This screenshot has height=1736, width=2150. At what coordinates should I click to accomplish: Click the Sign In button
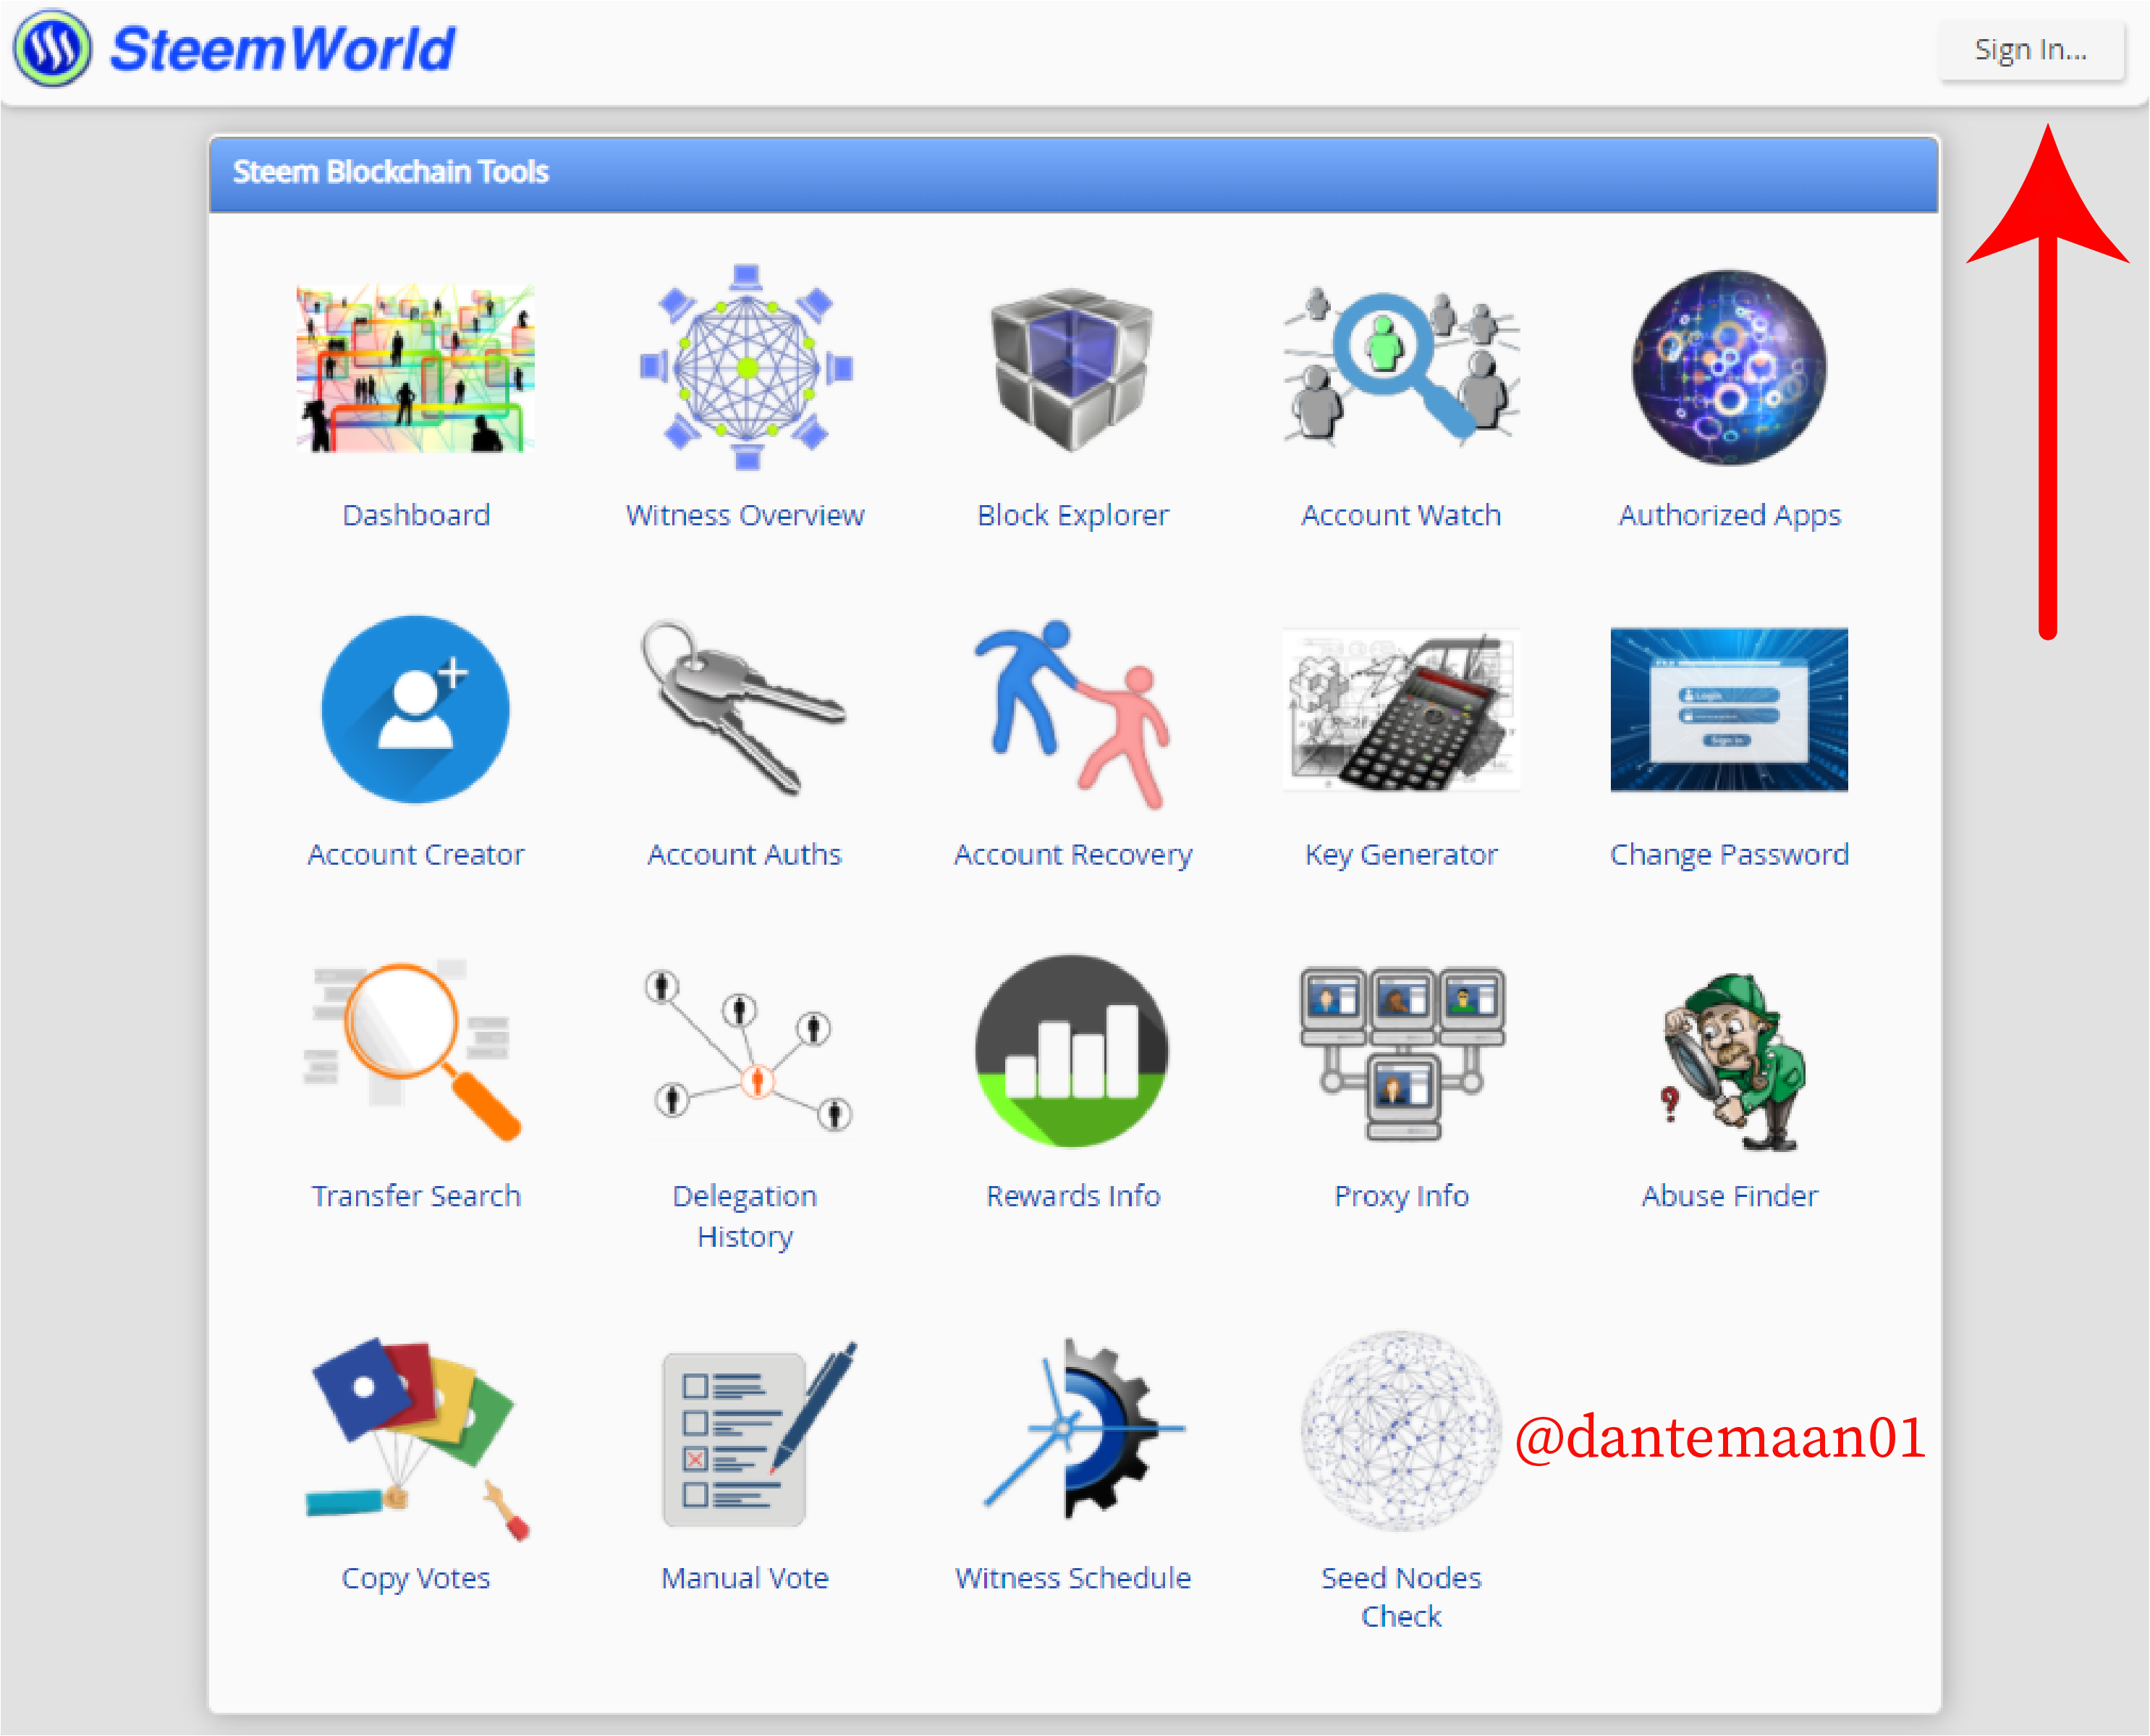[x=2031, y=49]
